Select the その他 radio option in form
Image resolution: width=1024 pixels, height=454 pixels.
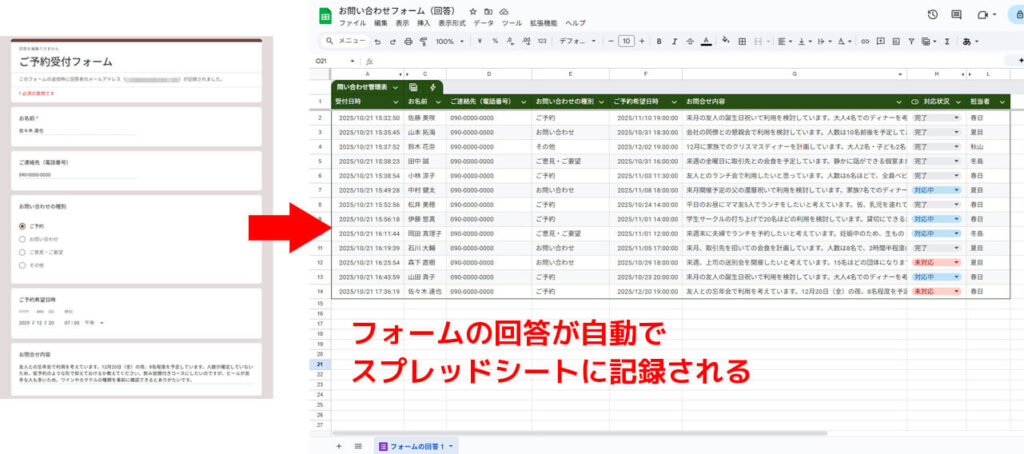coord(22,265)
